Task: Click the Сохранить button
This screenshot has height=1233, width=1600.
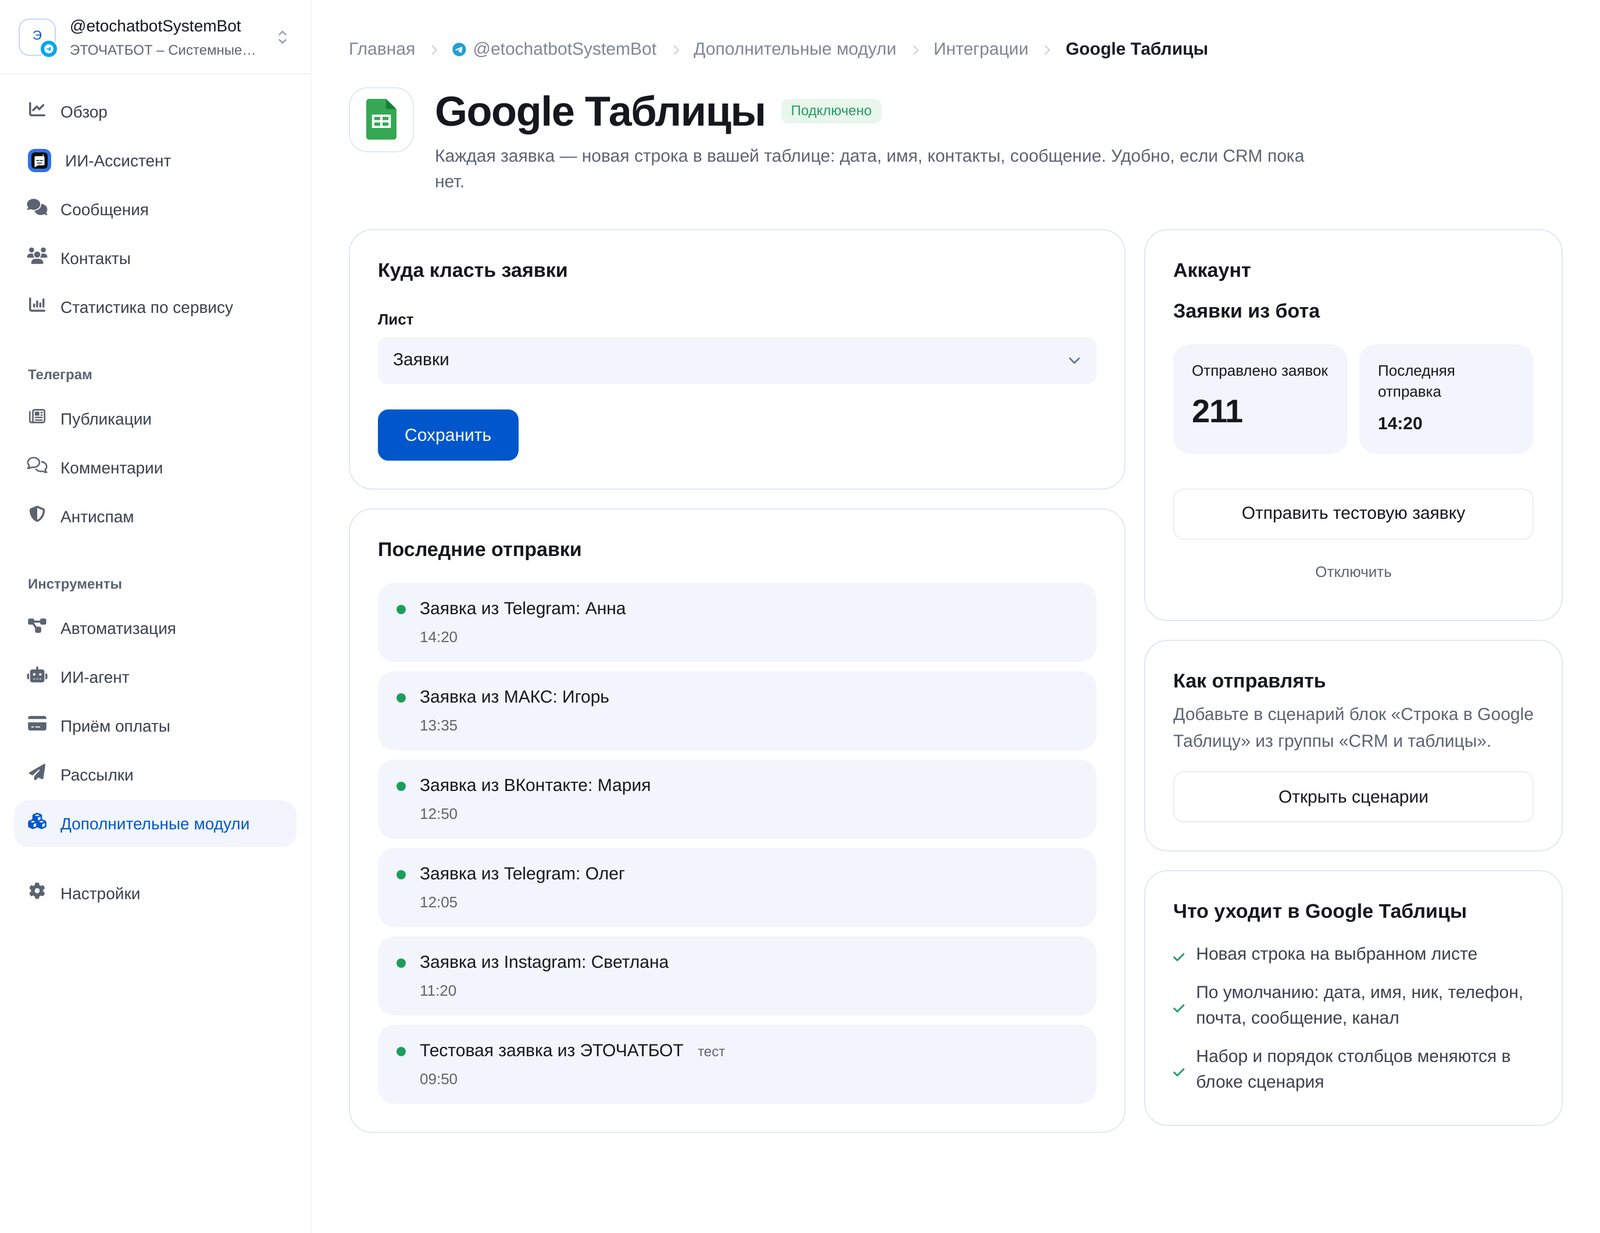Action: (x=448, y=435)
